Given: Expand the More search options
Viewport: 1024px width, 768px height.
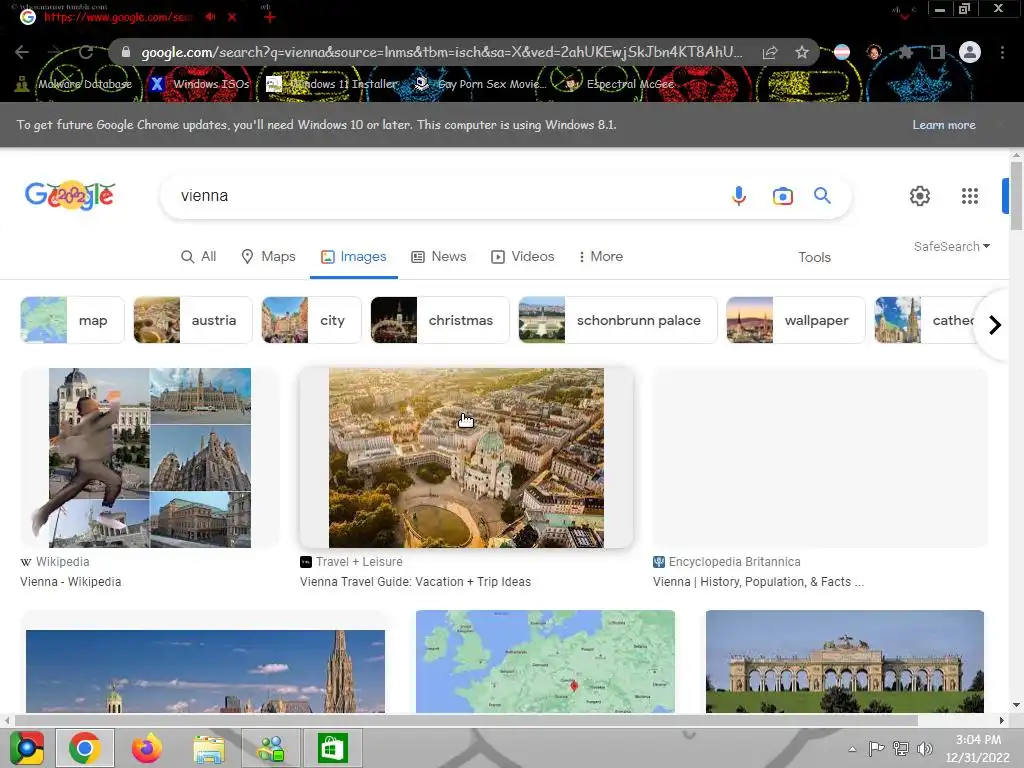Looking at the screenshot, I should 600,257.
